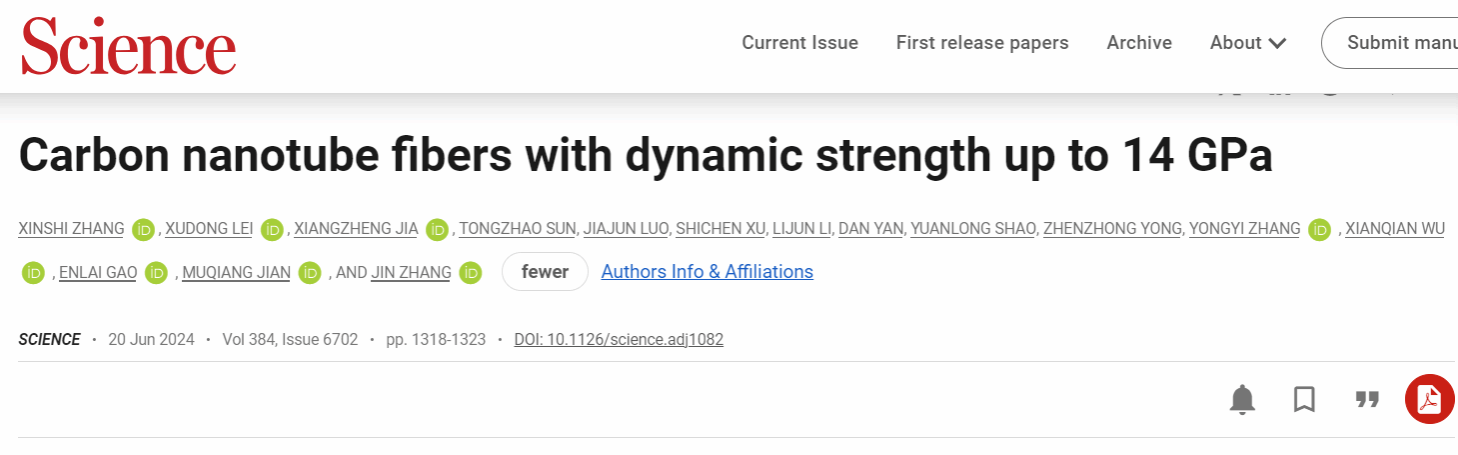This screenshot has width=1458, height=455.
Task: Open the Current Issue menu item
Action: [x=800, y=43]
